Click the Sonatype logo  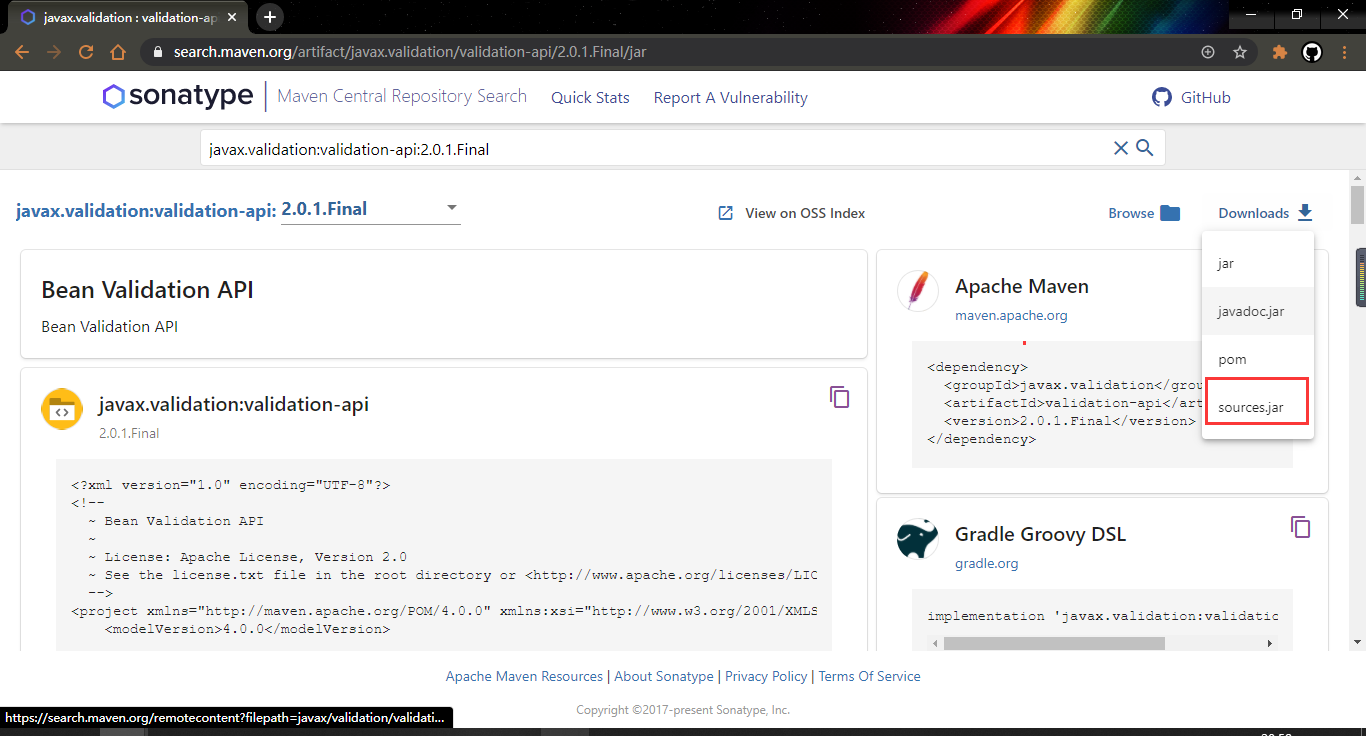[178, 96]
